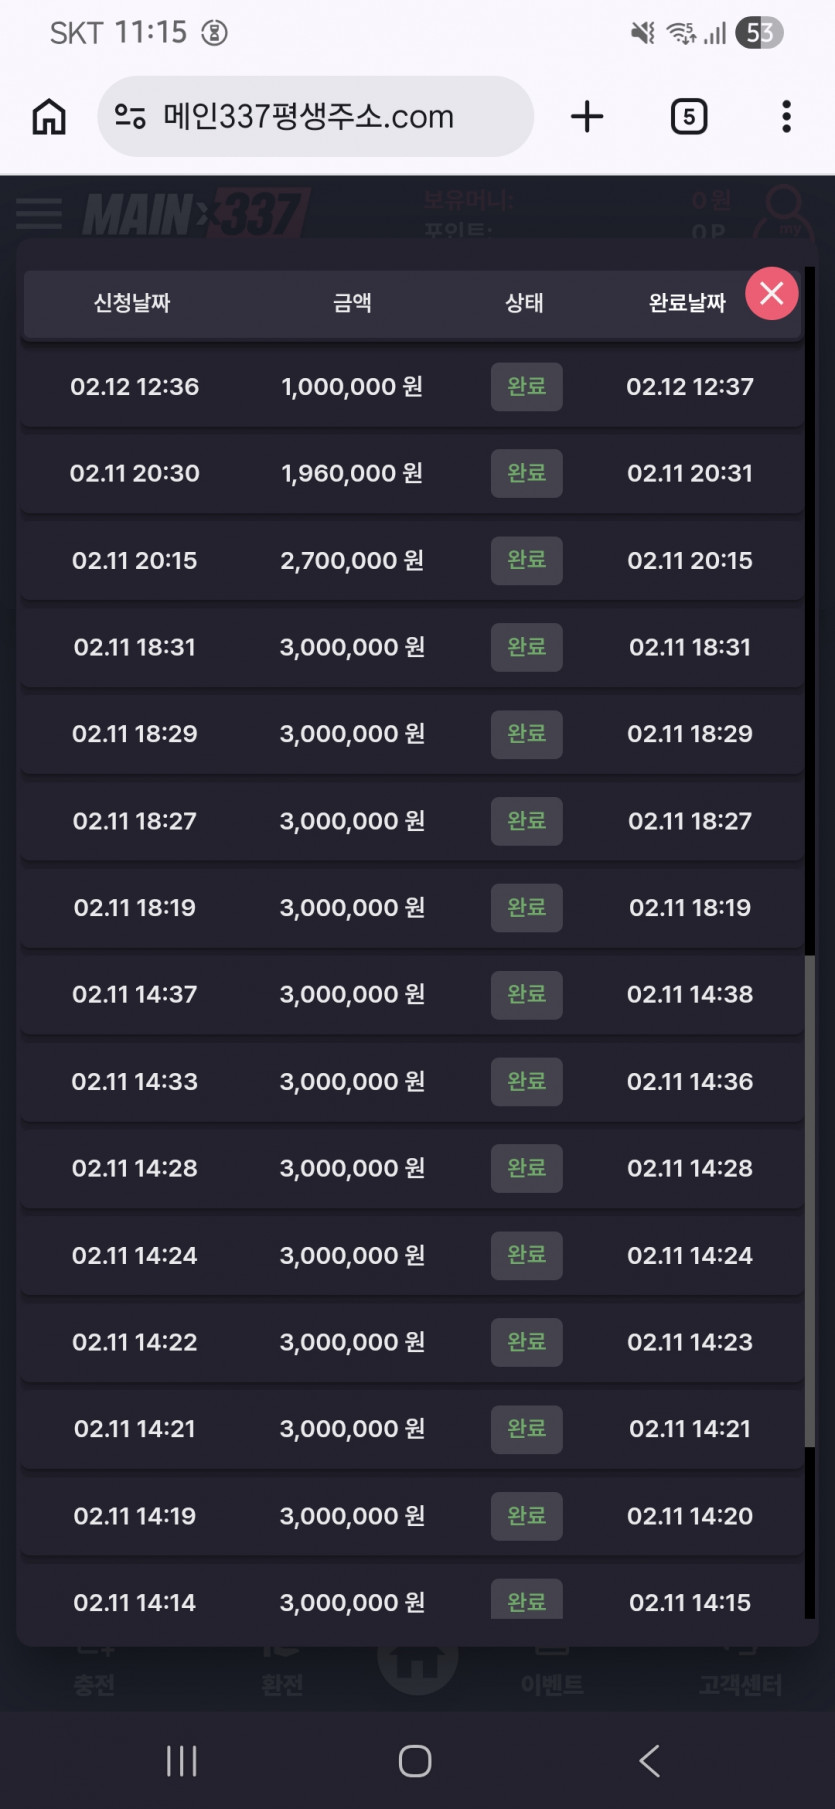Select the 금액 column header
The image size is (835, 1809).
pos(352,303)
